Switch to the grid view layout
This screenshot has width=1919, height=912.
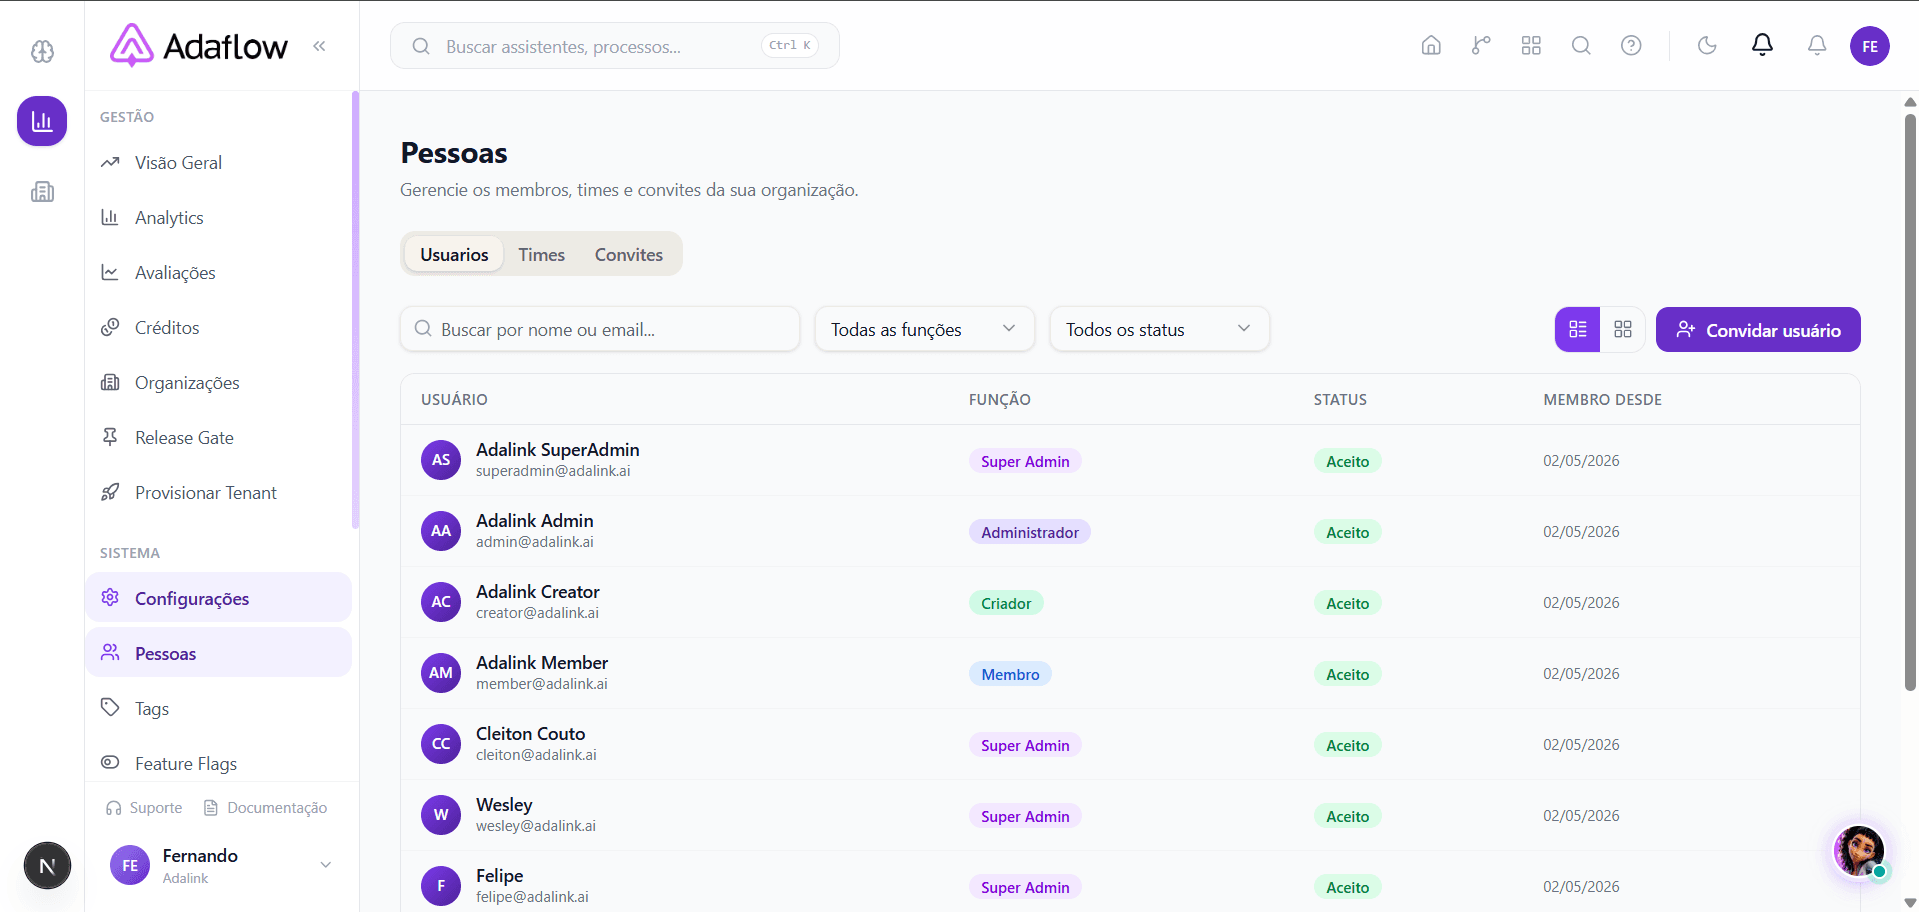[x=1623, y=330]
